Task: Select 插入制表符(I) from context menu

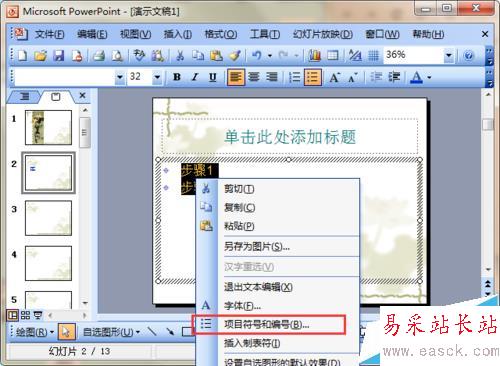Action: pos(277,343)
